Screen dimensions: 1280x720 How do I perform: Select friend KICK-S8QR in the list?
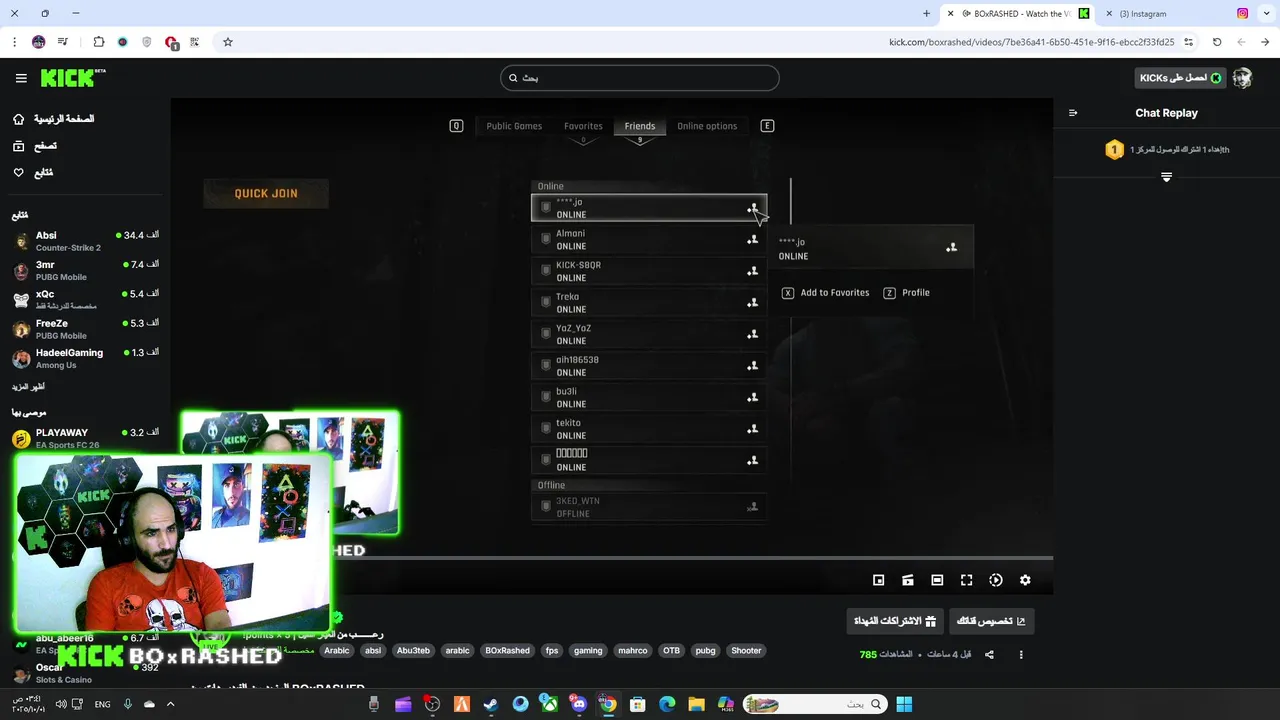pos(649,271)
